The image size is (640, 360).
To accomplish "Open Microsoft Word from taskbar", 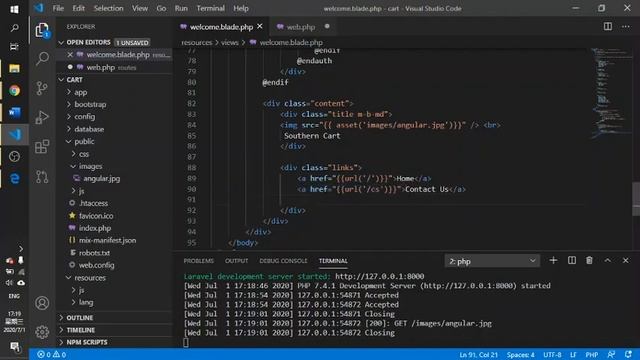I will coord(14,113).
